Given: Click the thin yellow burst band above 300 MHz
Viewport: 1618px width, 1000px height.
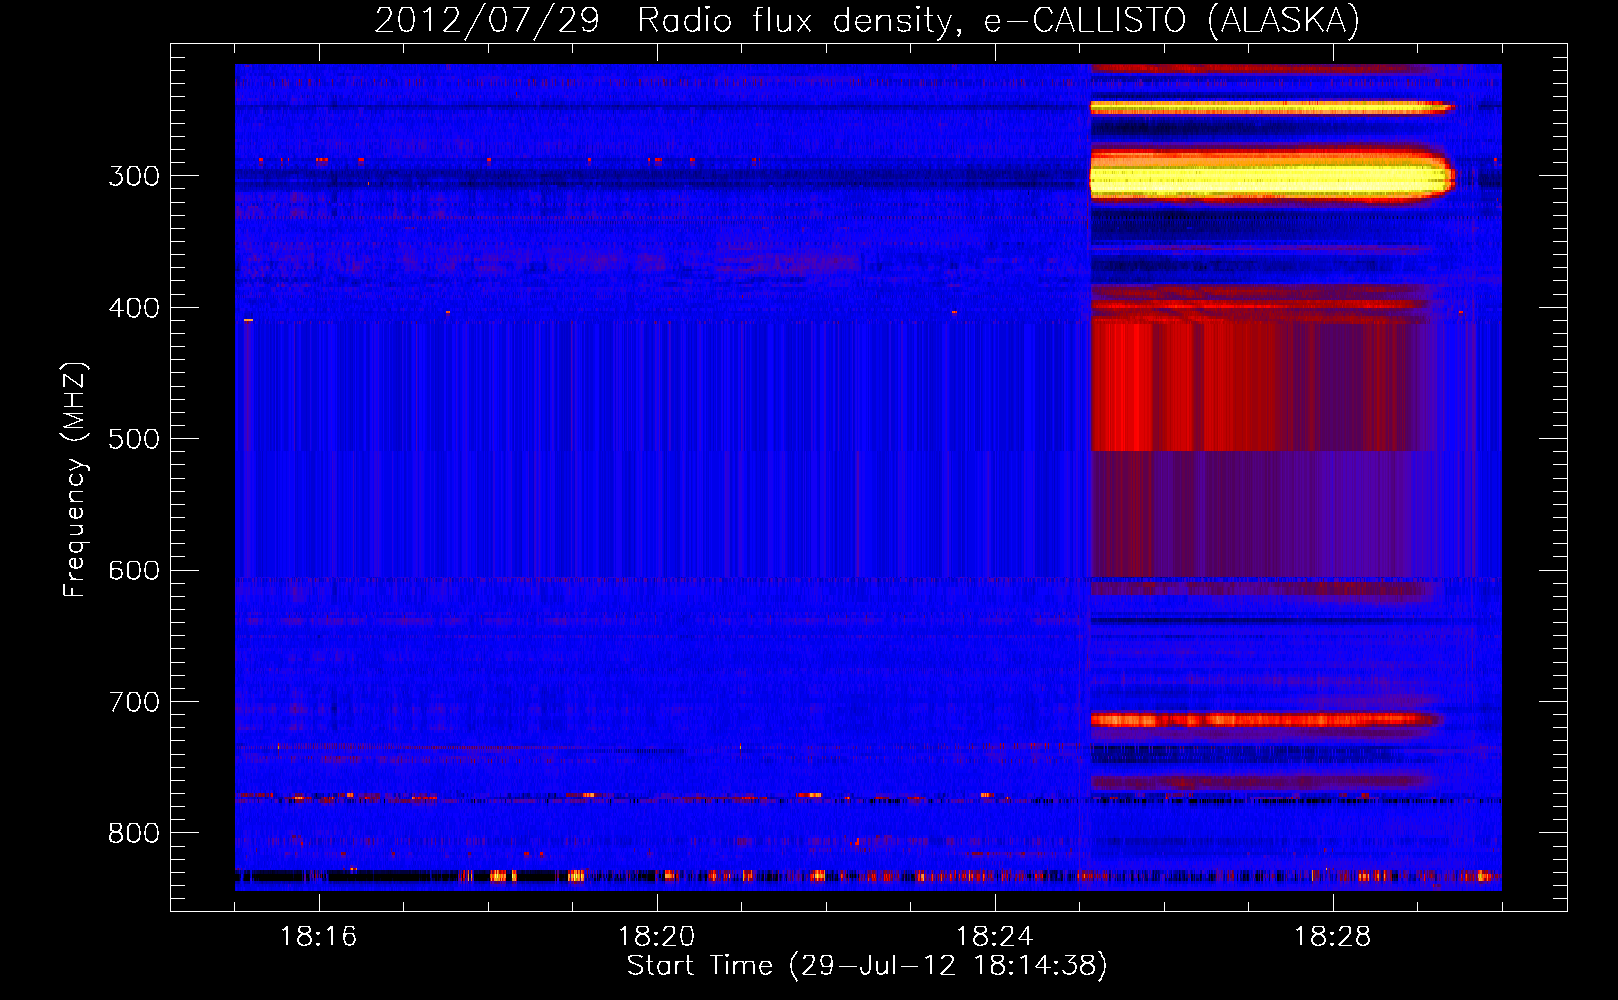Looking at the screenshot, I should pos(1271,107).
